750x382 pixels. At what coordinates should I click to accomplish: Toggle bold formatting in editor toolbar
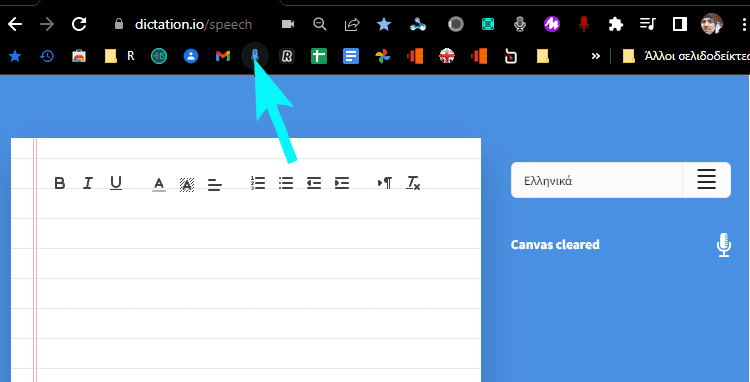(60, 183)
